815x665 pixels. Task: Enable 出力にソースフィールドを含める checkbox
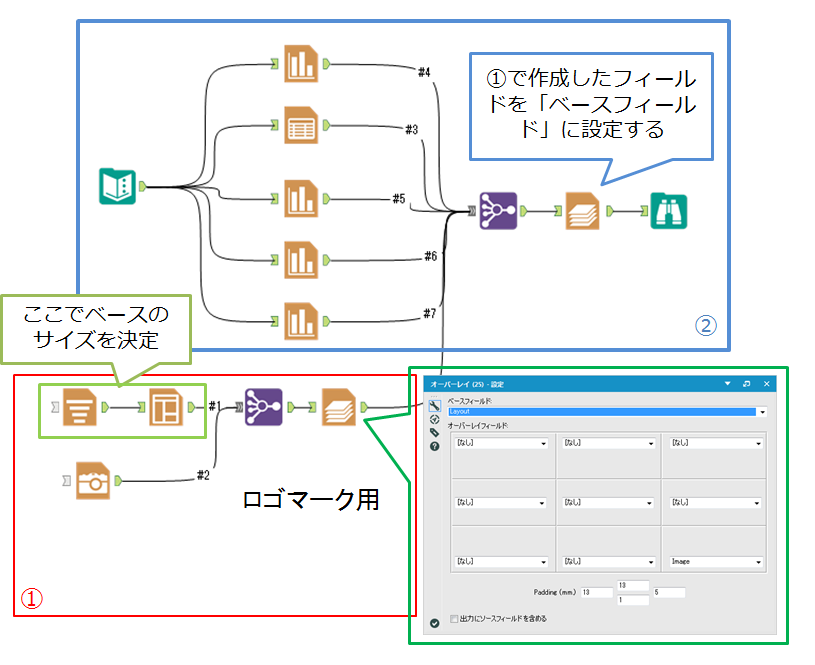456,619
